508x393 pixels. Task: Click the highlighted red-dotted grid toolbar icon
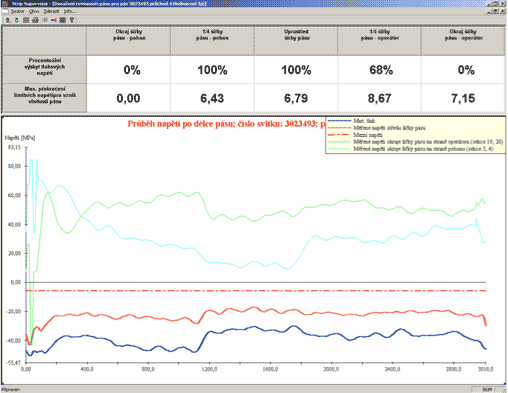[x=62, y=20]
